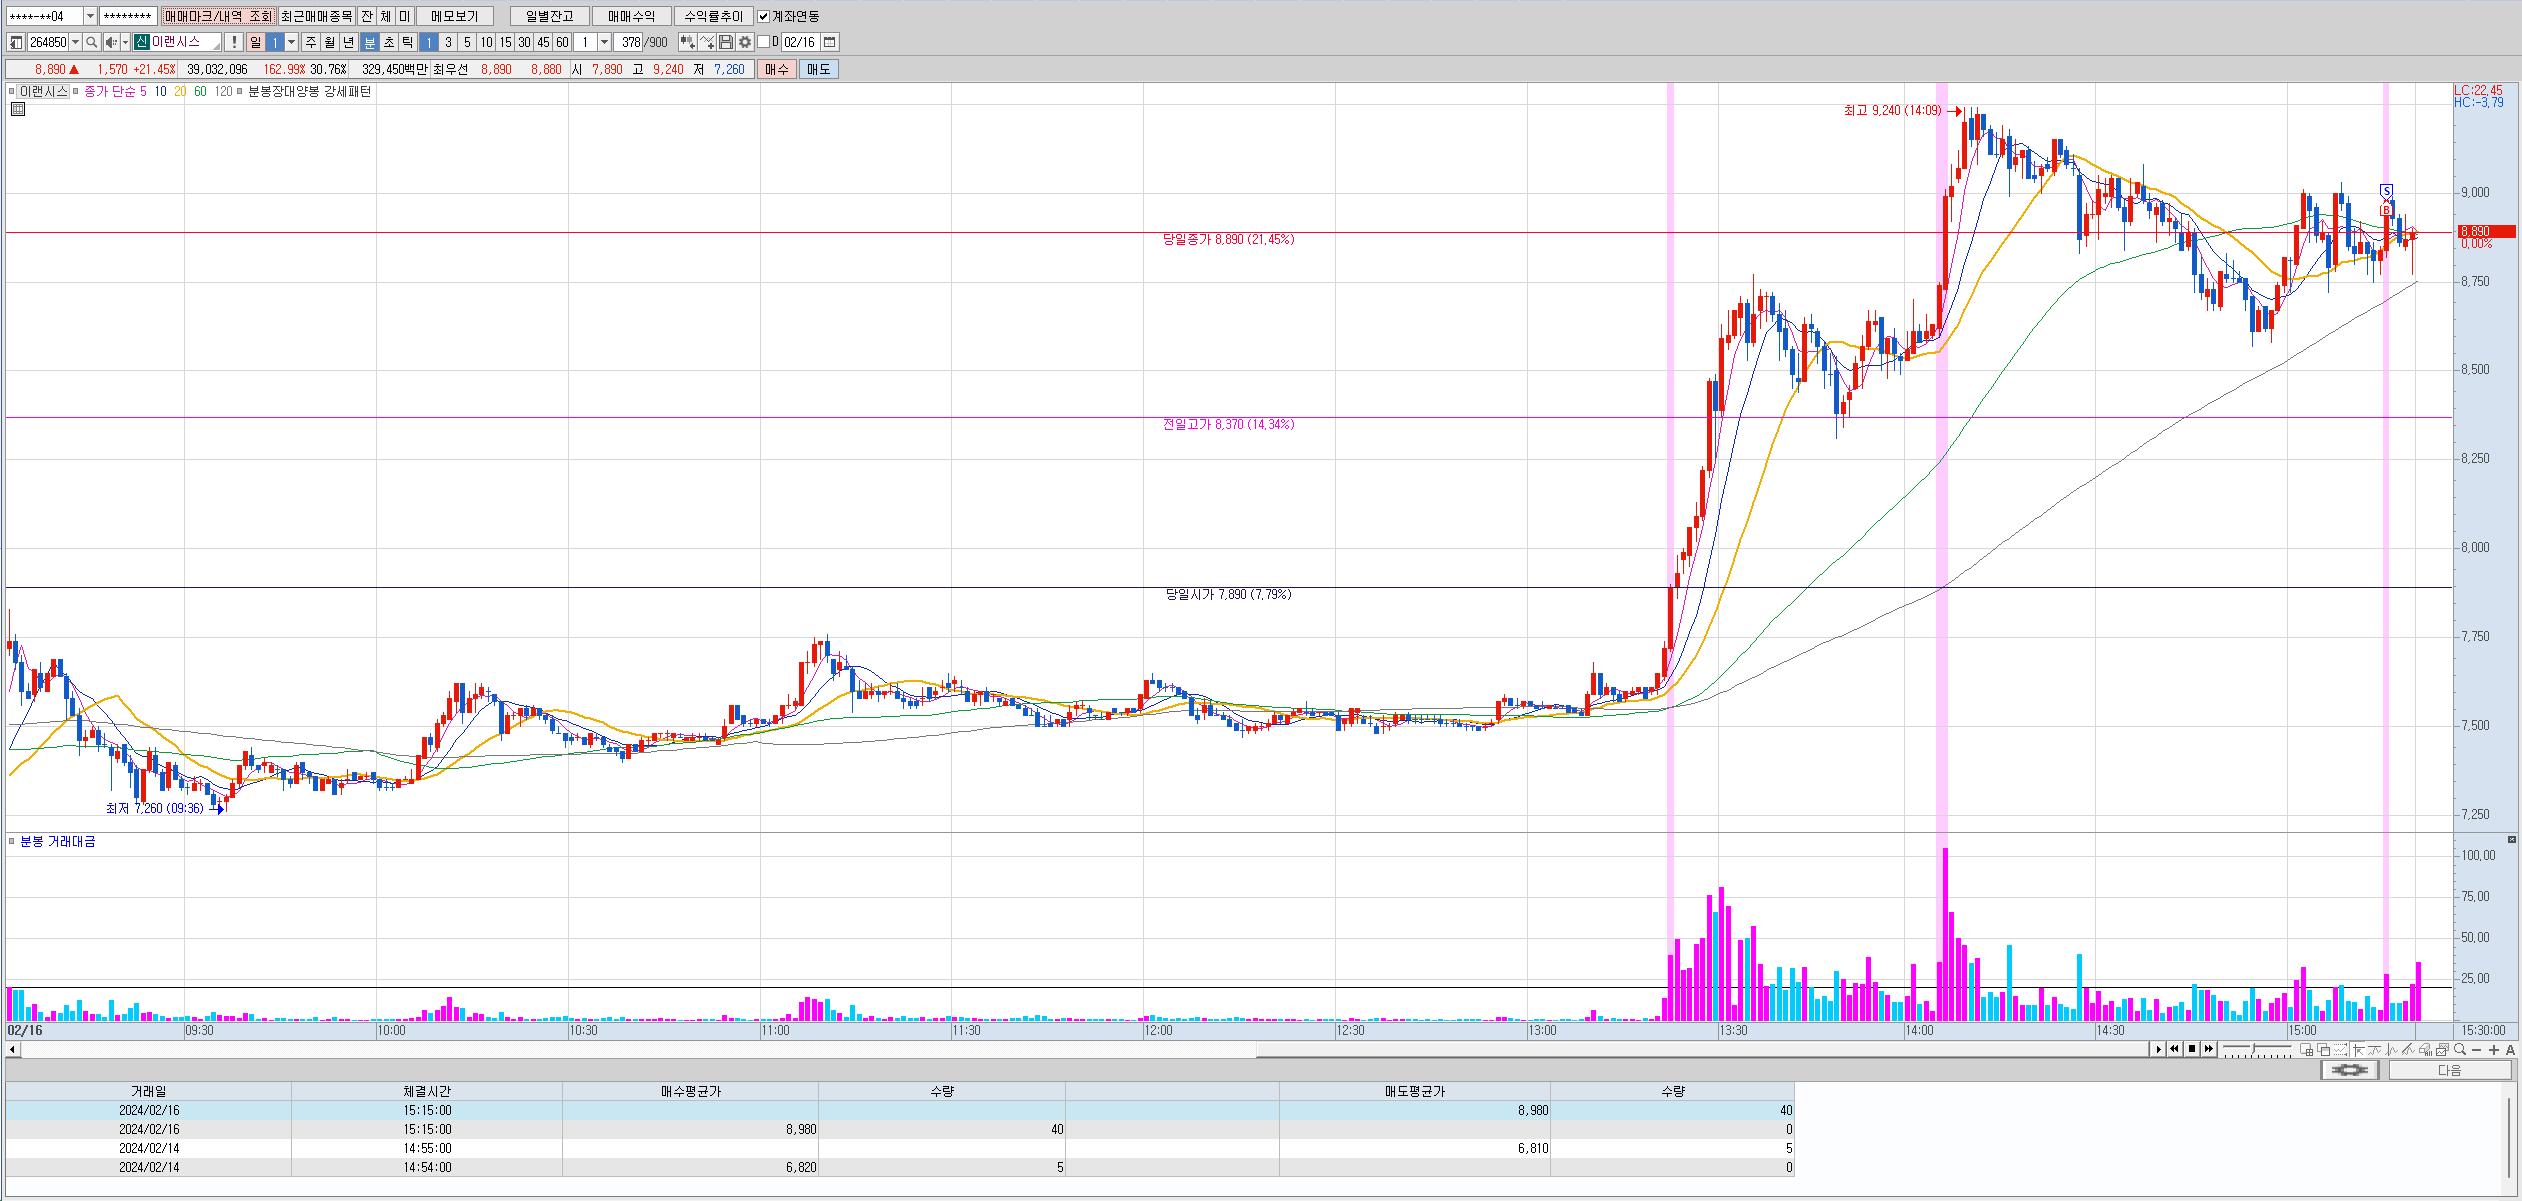Open chart settings gear icon
Screen dimensions: 2522x1201
(745, 42)
